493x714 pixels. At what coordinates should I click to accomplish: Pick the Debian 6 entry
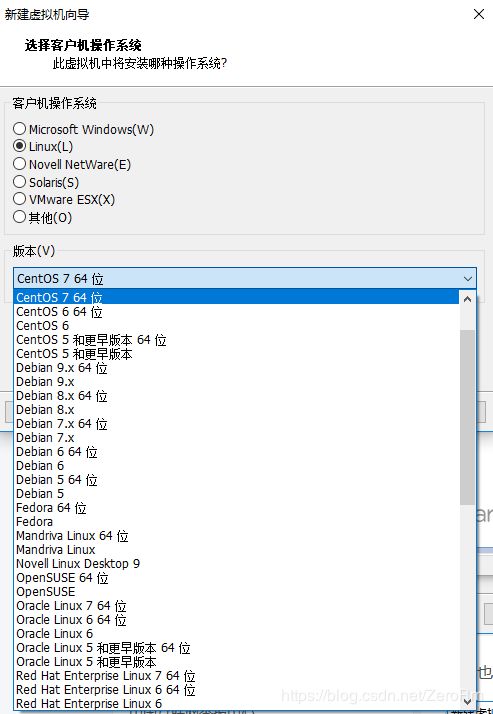pos(236,466)
